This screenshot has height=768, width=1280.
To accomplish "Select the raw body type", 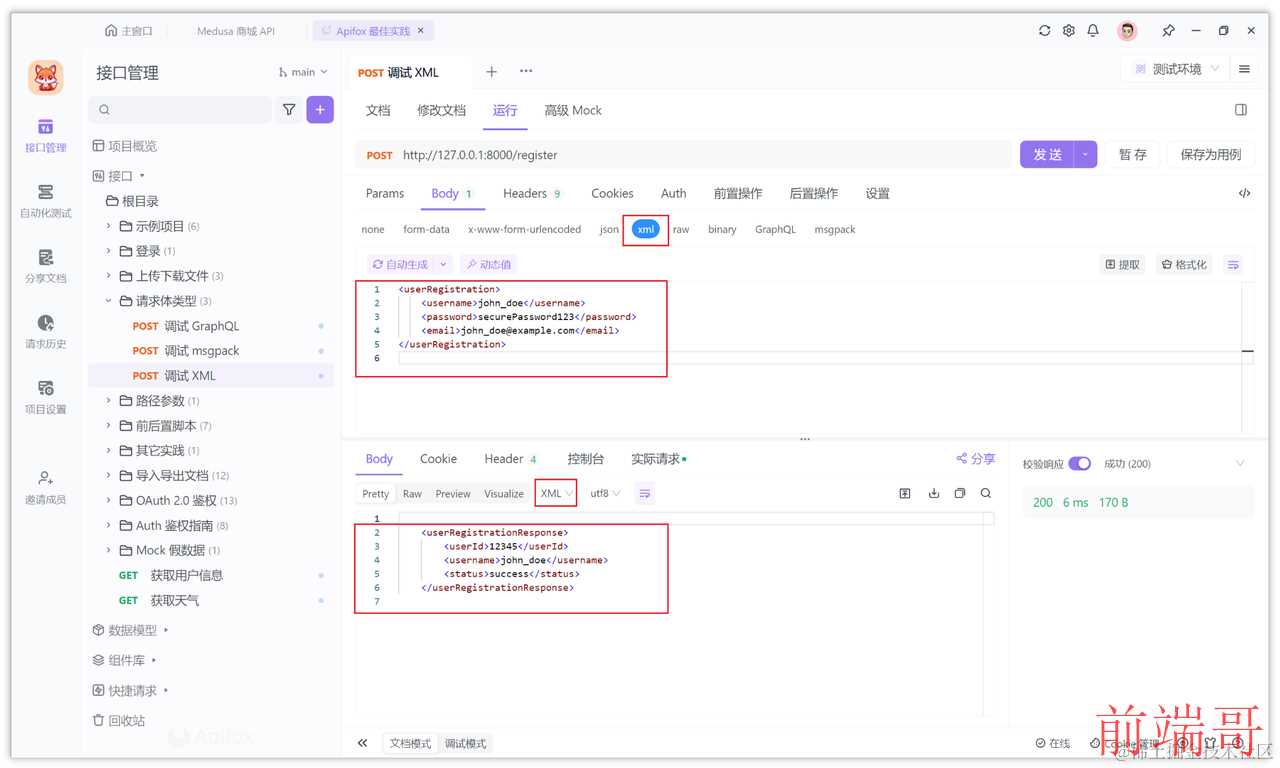I will 681,229.
